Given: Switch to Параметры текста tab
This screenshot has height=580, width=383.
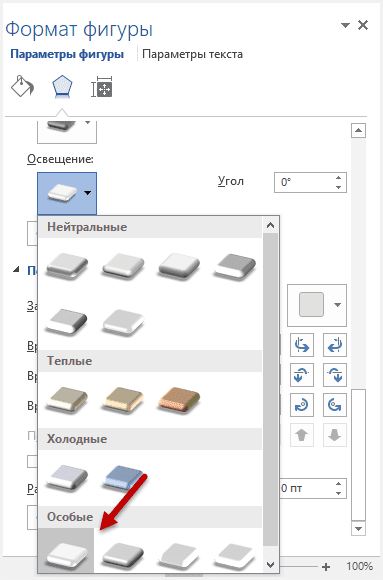Looking at the screenshot, I should pyautogui.click(x=192, y=54).
